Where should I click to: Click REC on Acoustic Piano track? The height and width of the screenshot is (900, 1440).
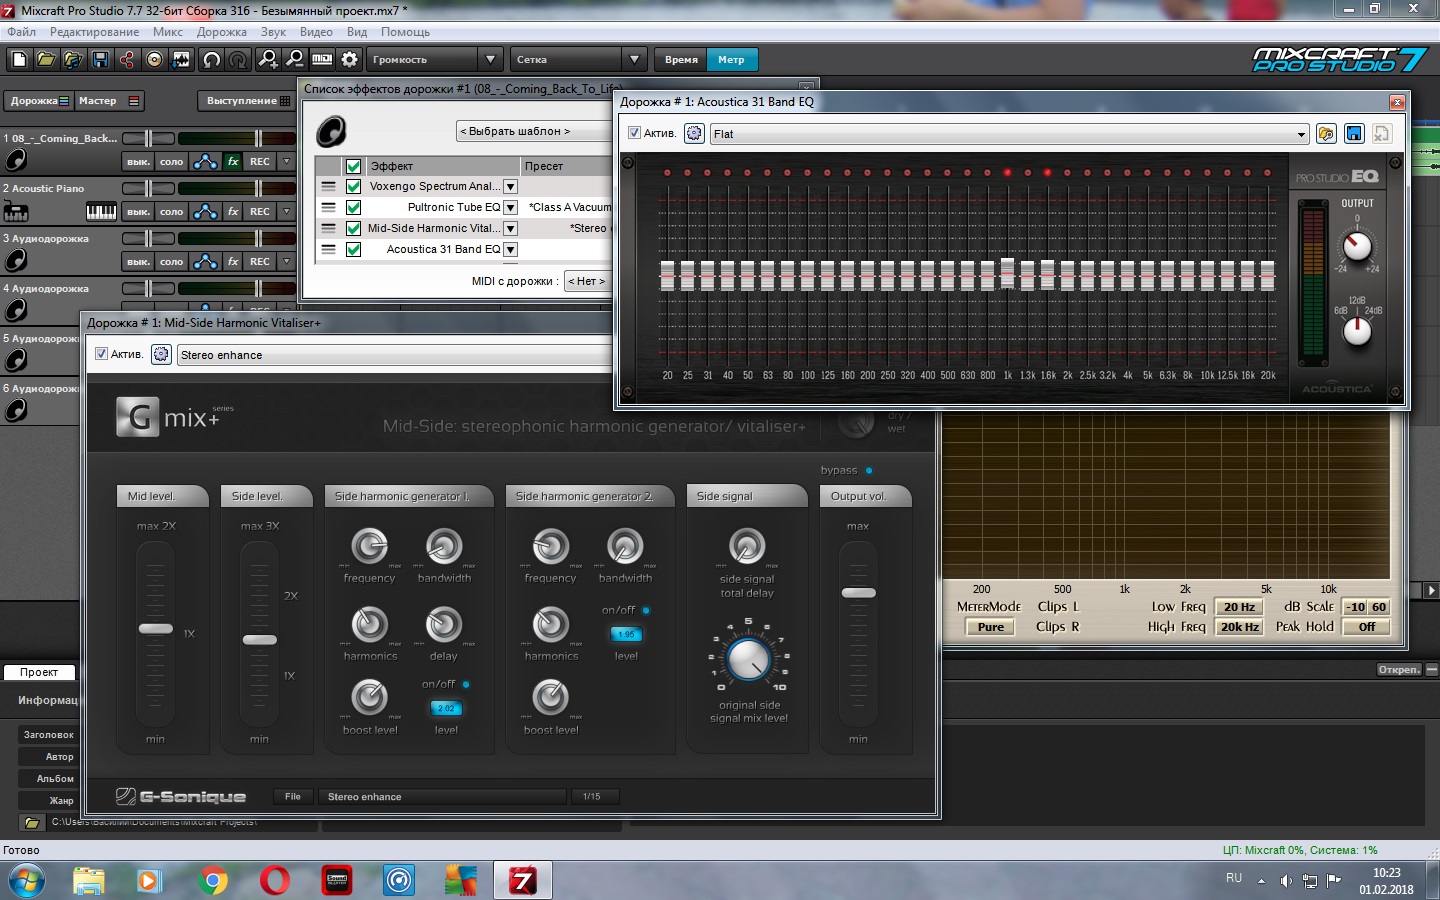click(x=260, y=211)
